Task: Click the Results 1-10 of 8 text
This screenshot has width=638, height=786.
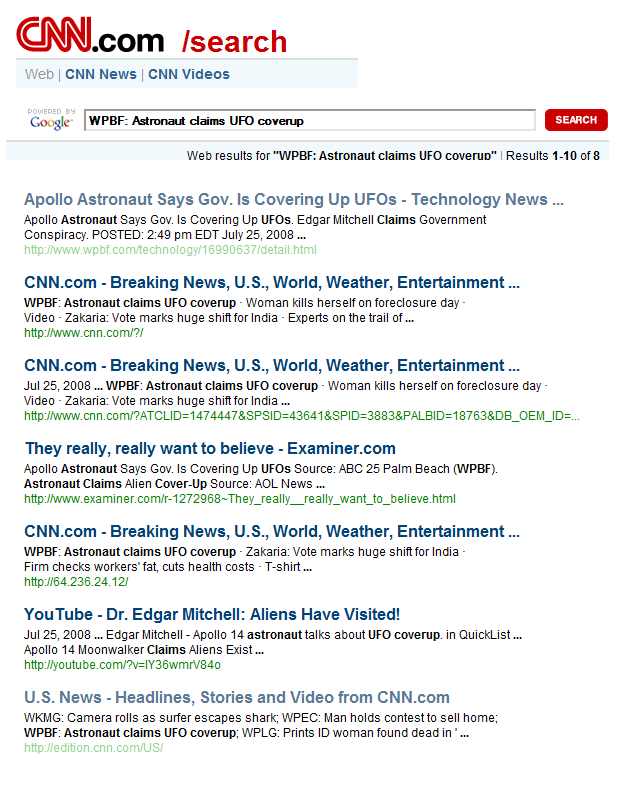Action: [553, 156]
